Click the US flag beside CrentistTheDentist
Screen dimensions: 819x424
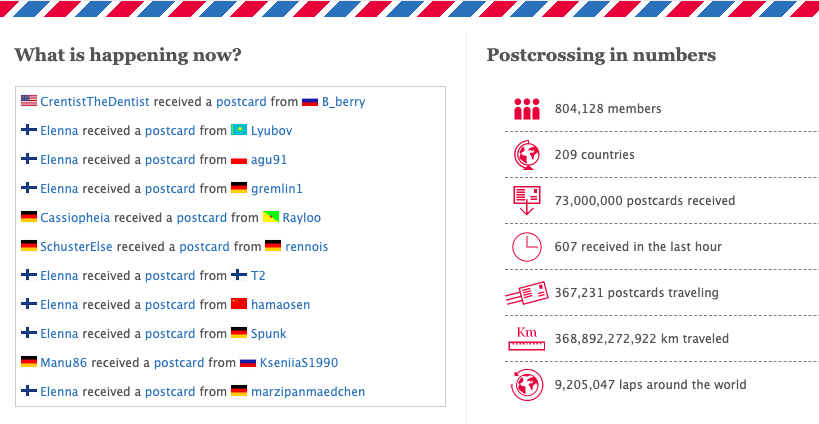click(x=29, y=101)
